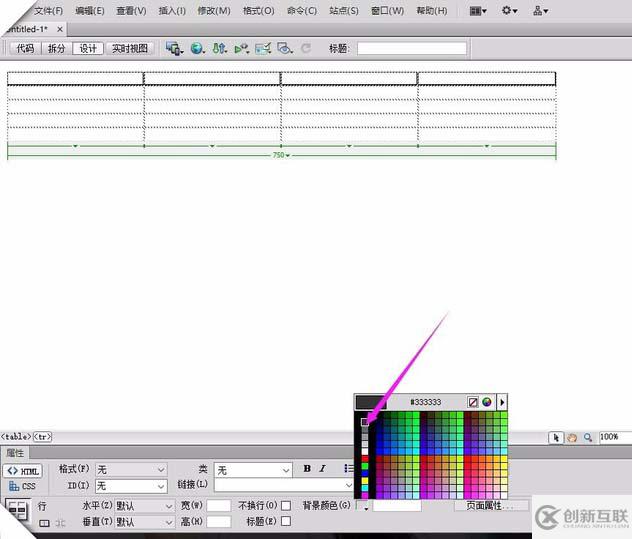Click the Bold B icon in Properties
The width and height of the screenshot is (632, 539).
click(x=307, y=468)
